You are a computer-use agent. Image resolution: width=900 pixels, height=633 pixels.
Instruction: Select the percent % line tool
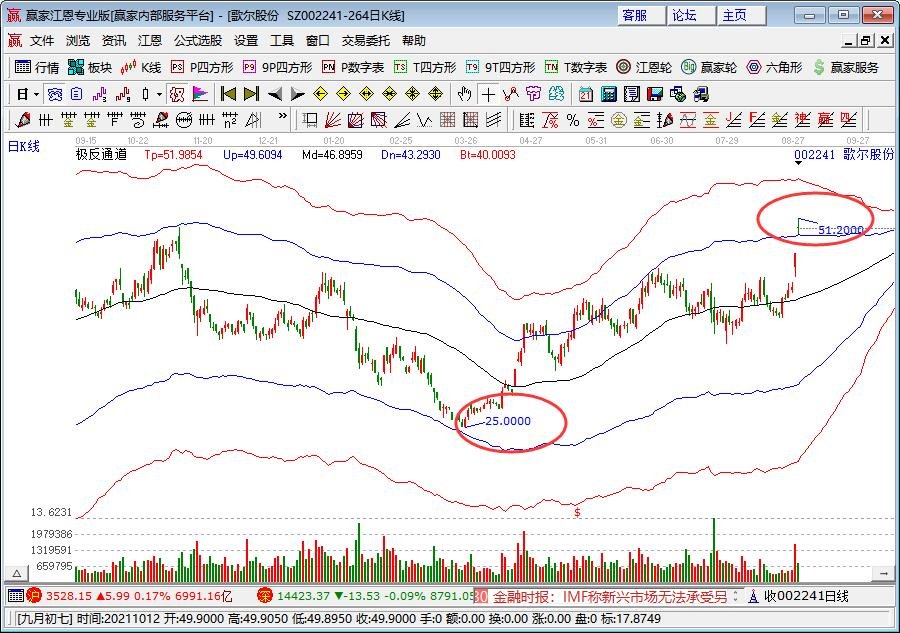573,120
